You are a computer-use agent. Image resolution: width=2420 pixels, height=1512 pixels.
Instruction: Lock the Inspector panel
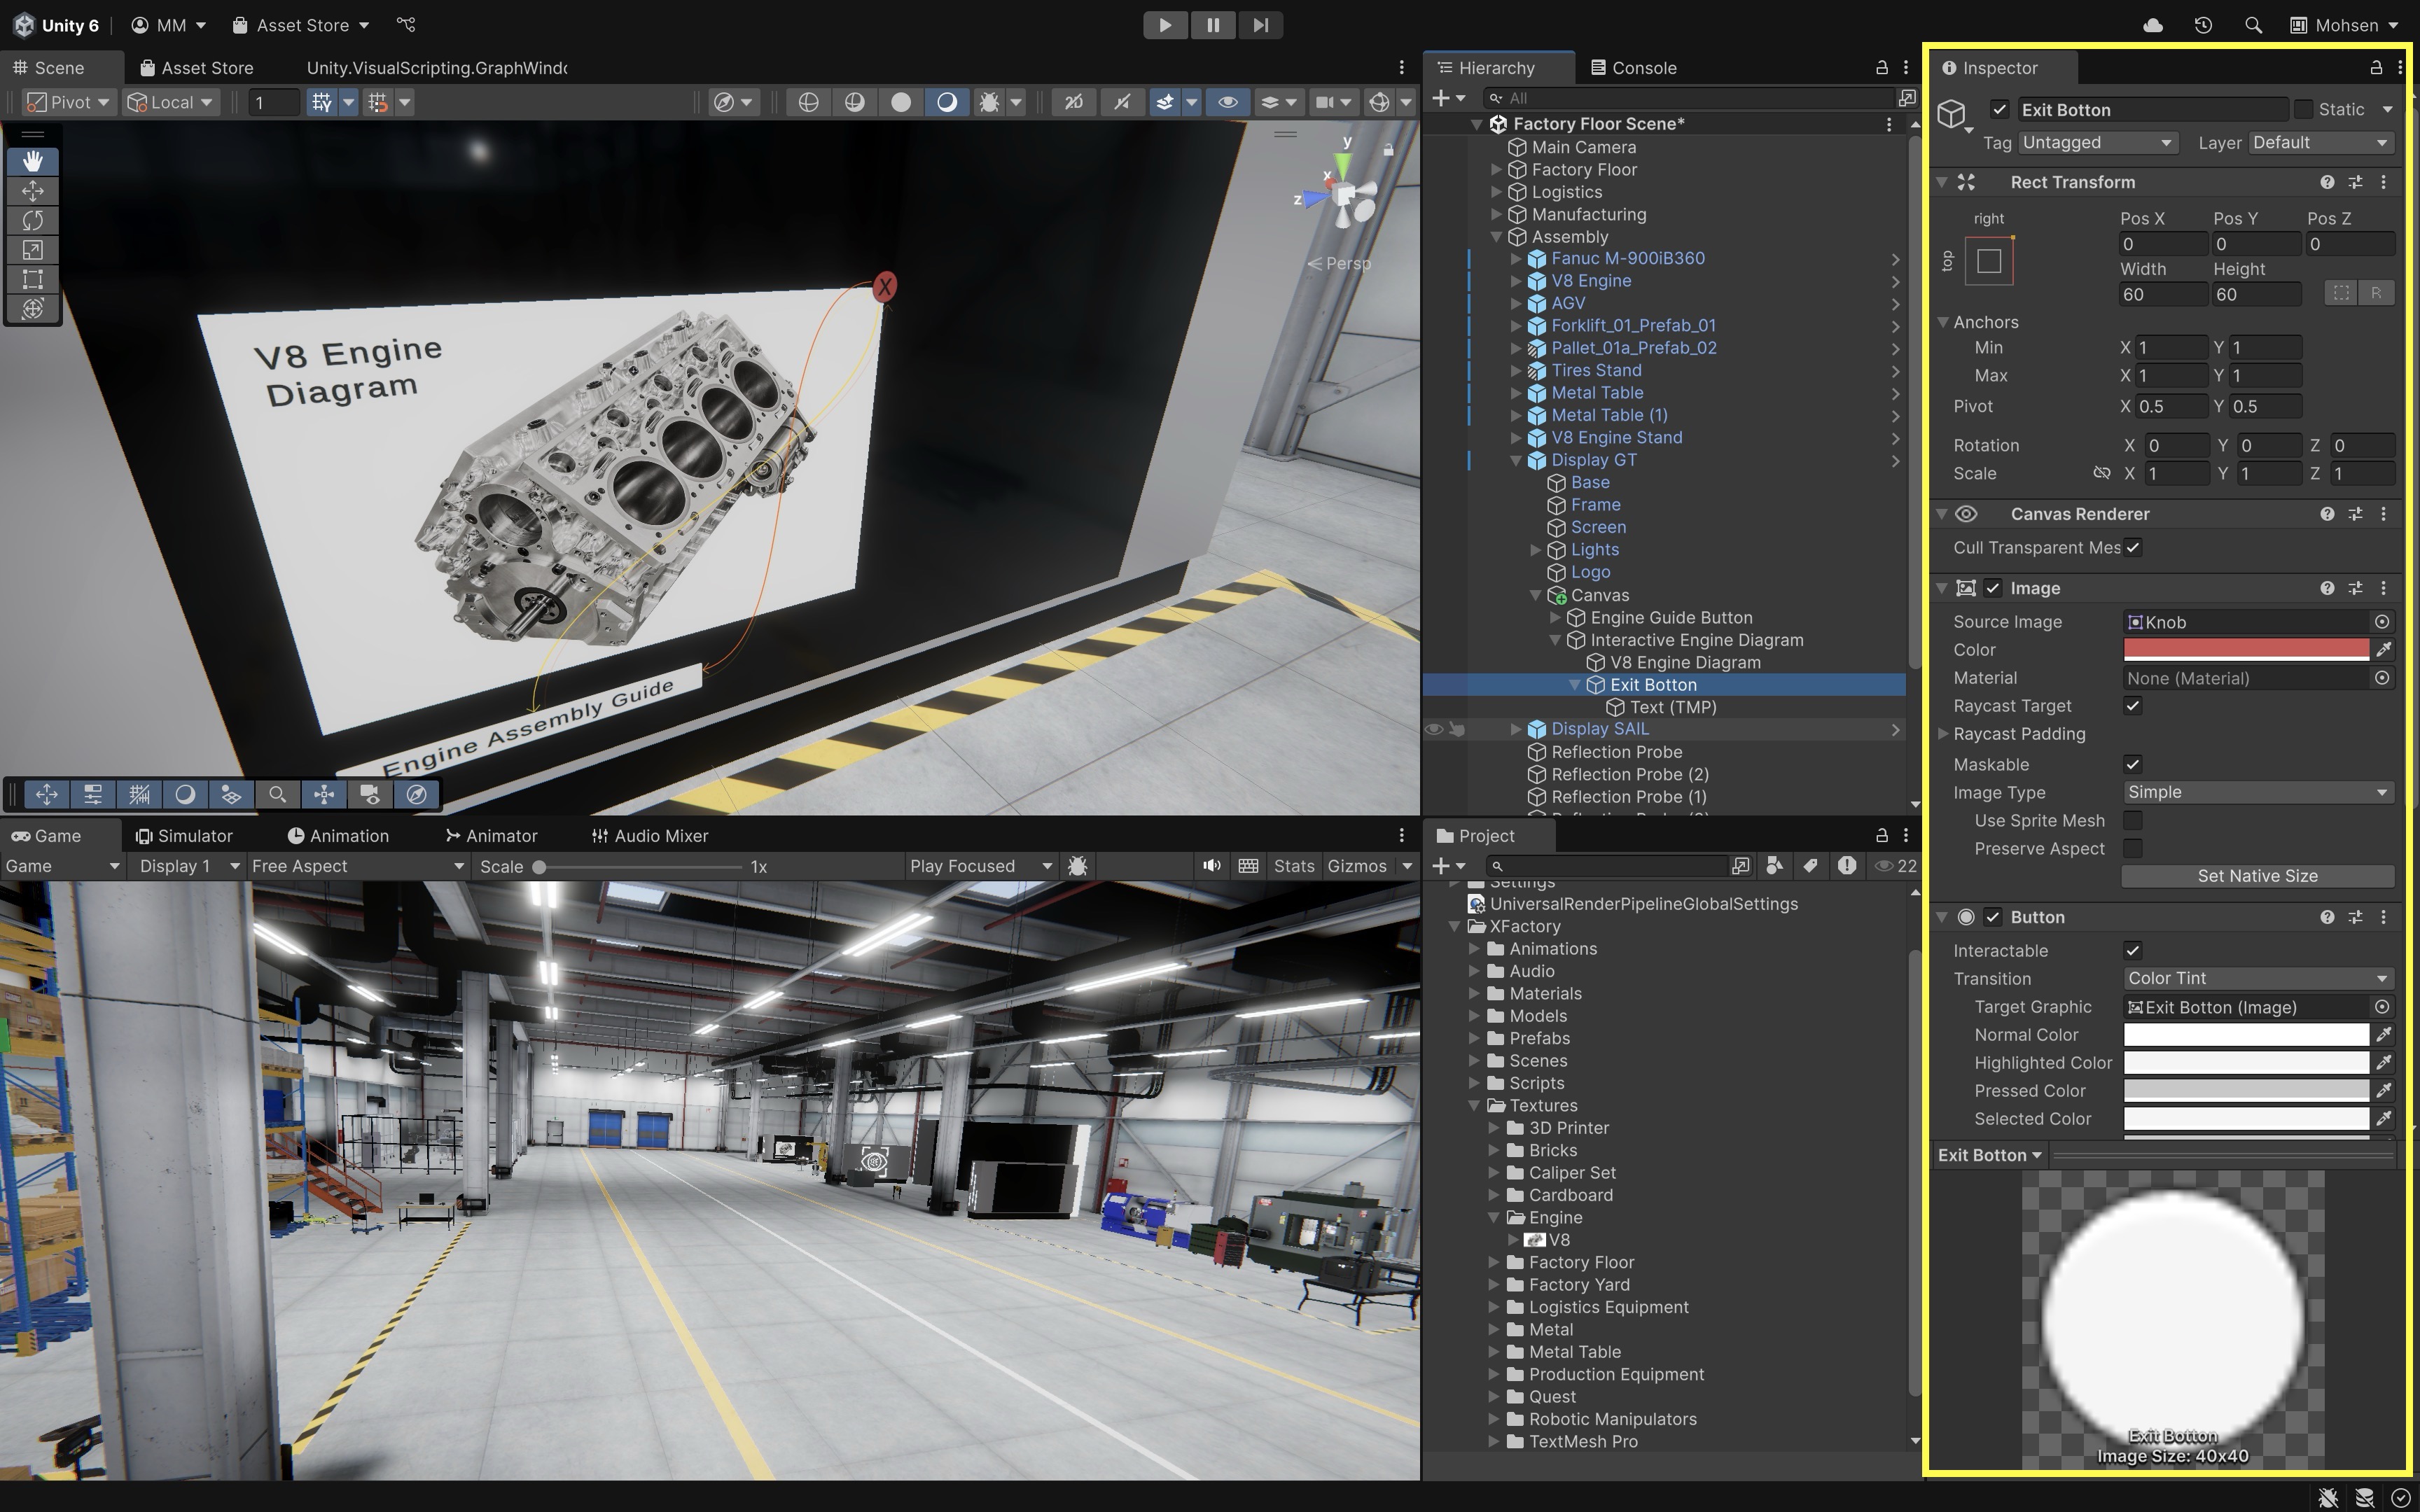[x=2376, y=68]
